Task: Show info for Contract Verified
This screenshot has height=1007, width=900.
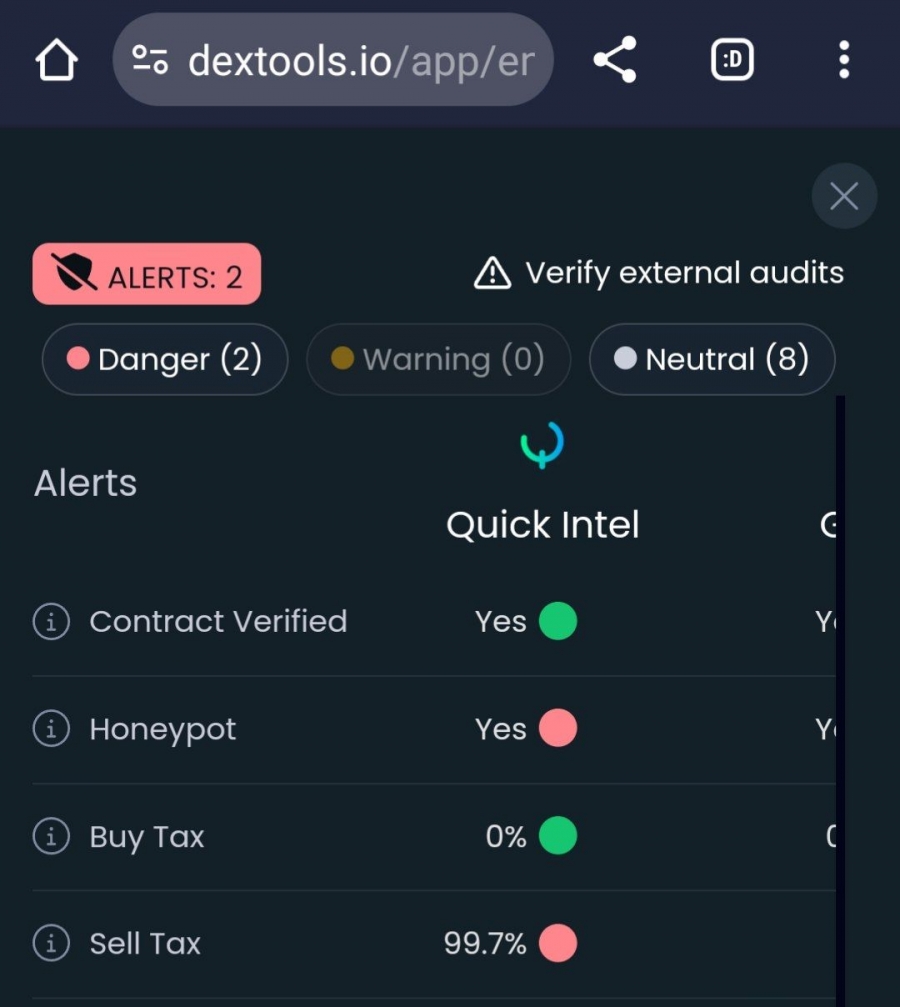Action: coord(51,621)
